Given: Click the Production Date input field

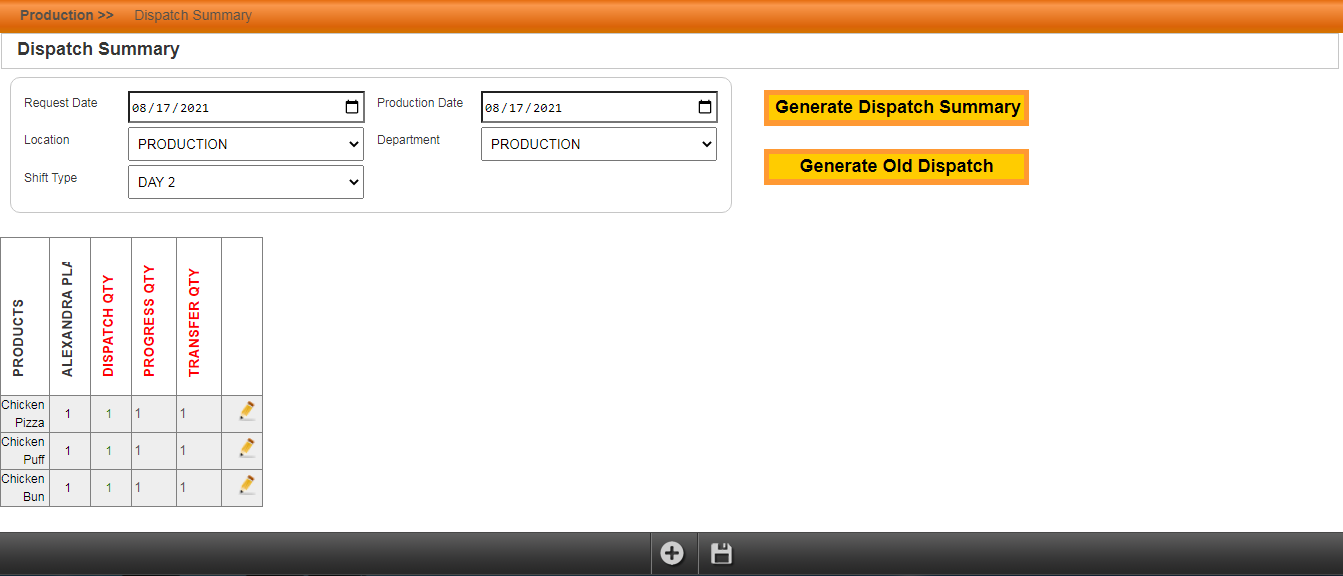Looking at the screenshot, I should (580, 107).
